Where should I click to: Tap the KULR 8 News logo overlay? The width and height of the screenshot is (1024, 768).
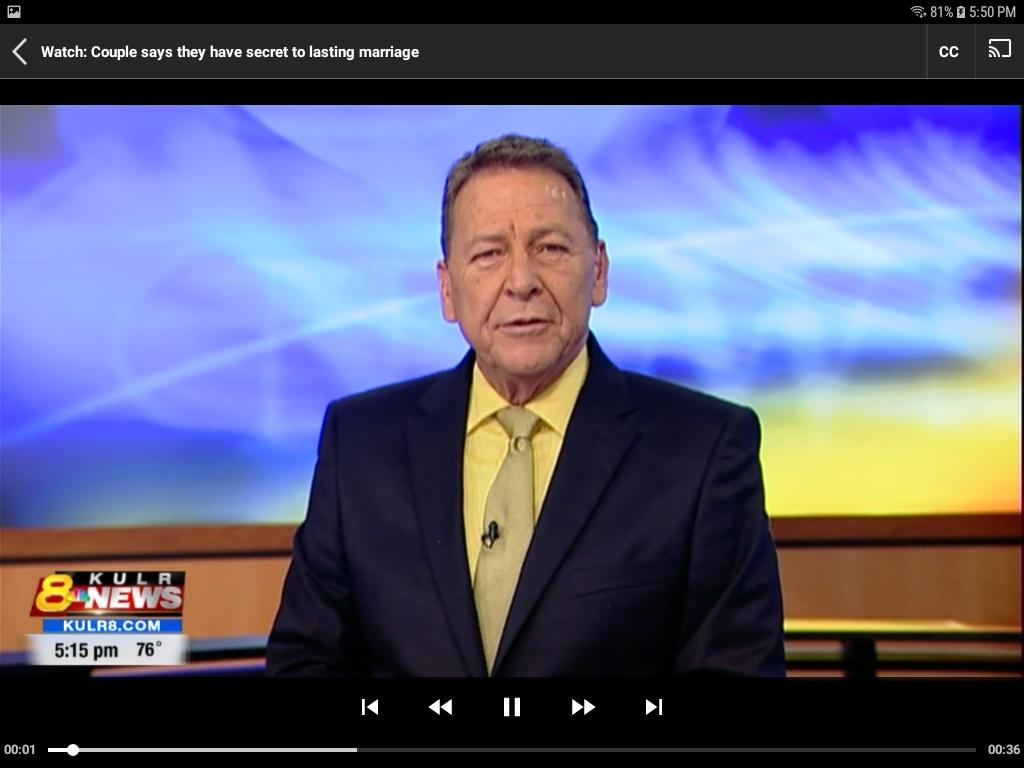point(108,593)
